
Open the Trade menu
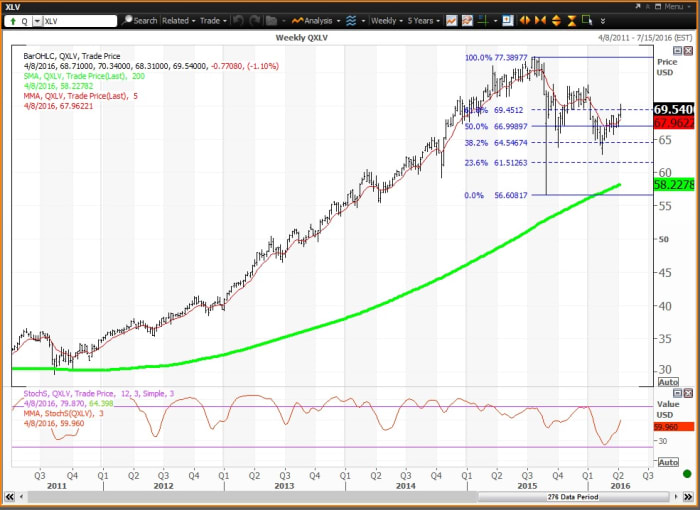212,20
